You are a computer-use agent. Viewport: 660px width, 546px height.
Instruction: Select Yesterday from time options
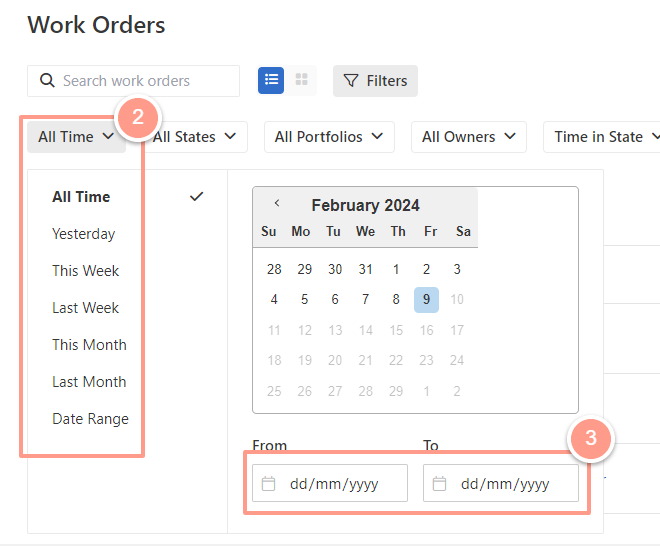tap(83, 234)
